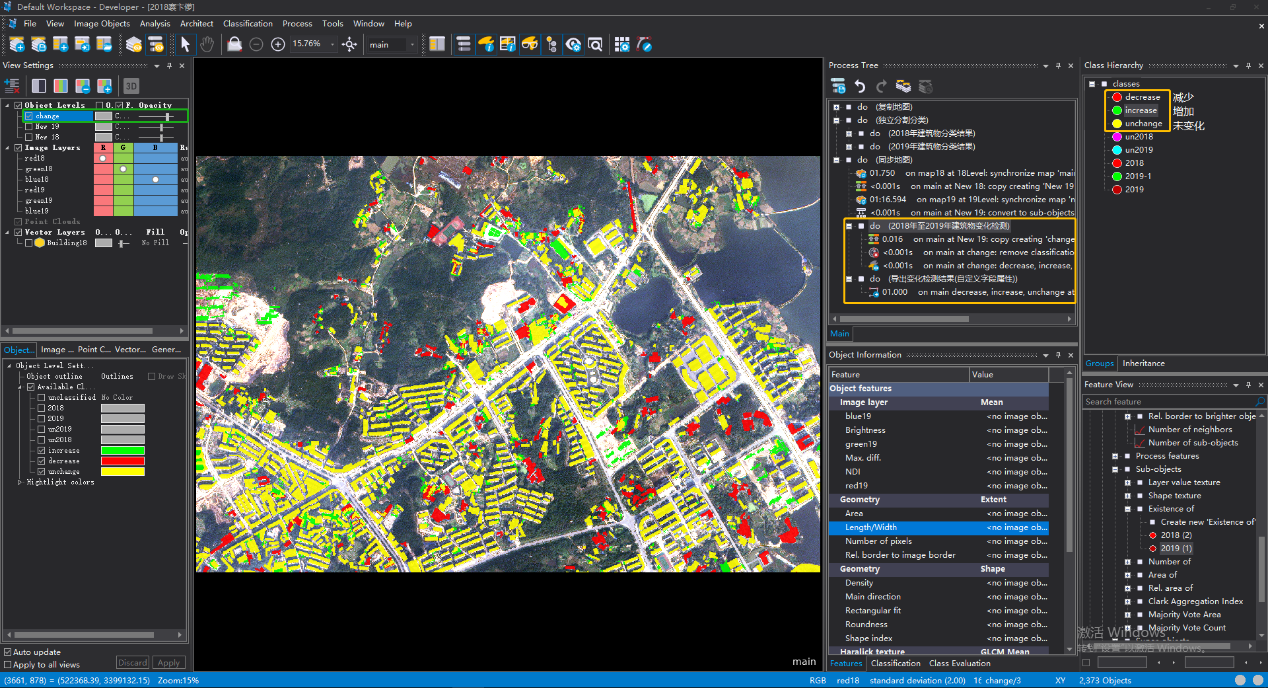Click the Discard button
The image size is (1268, 688).
pos(133,663)
